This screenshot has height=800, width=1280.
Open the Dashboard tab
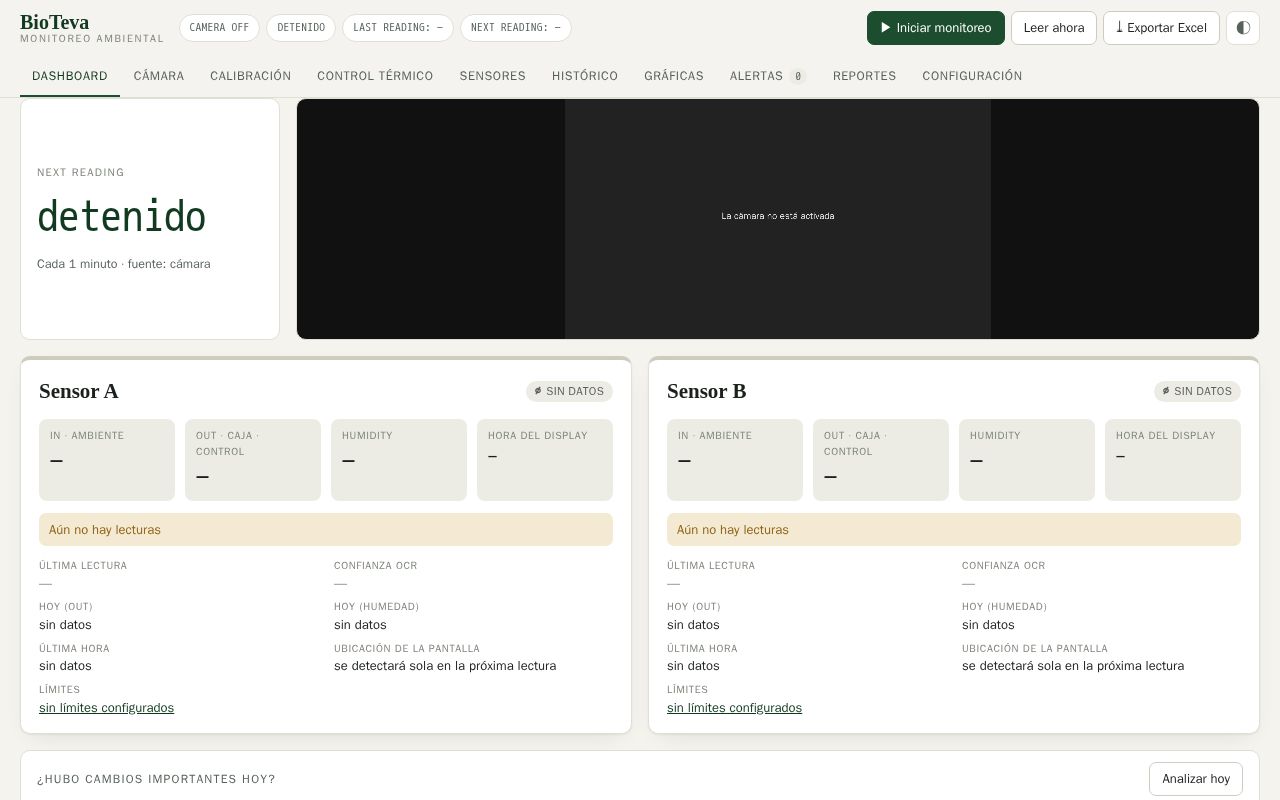coord(70,76)
